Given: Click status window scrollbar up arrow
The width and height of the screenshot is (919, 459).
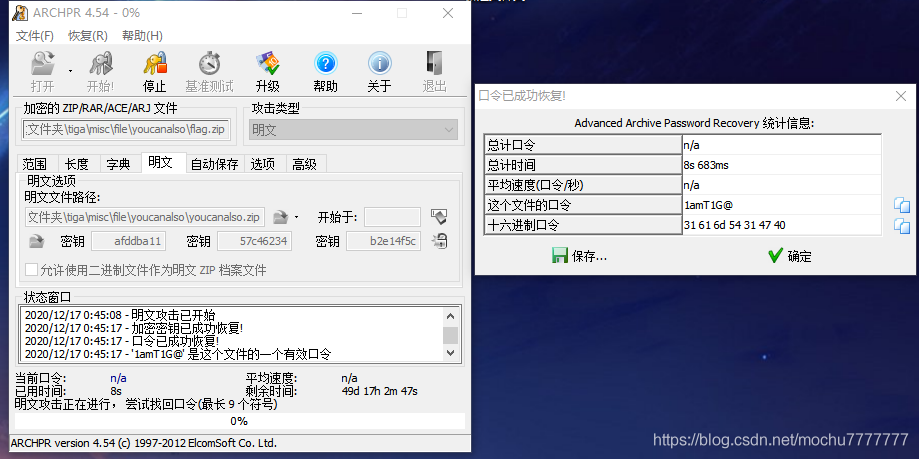Looking at the screenshot, I should coord(450,317).
